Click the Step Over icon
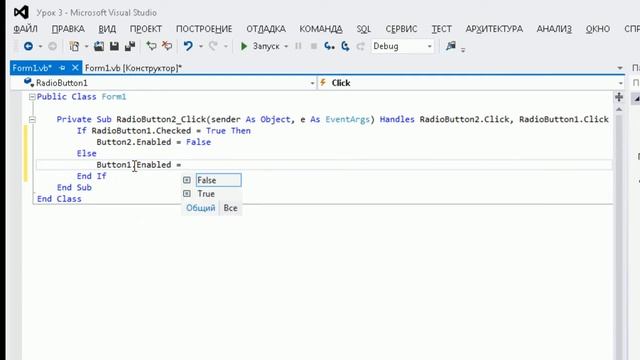Viewport: 640px width, 360px height. point(345,46)
